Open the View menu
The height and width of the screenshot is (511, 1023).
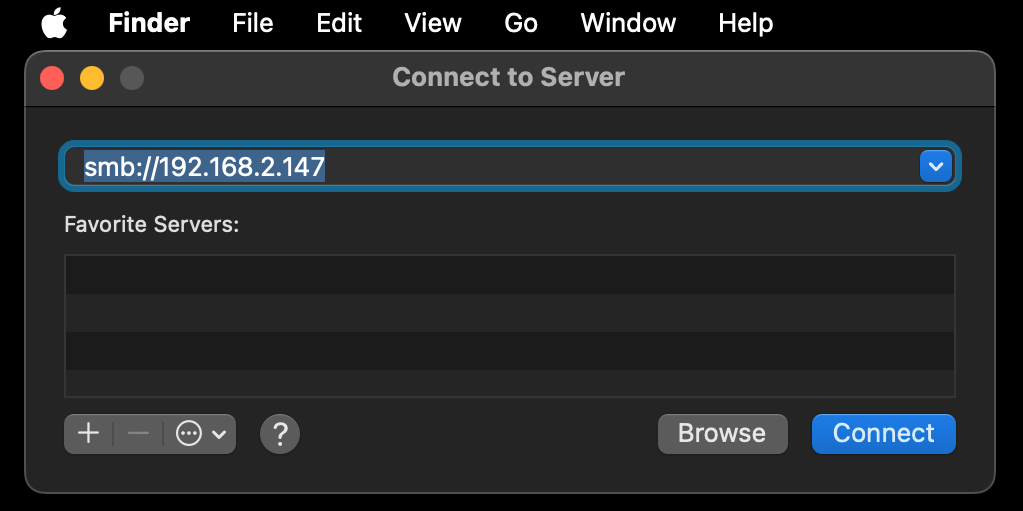[x=433, y=23]
